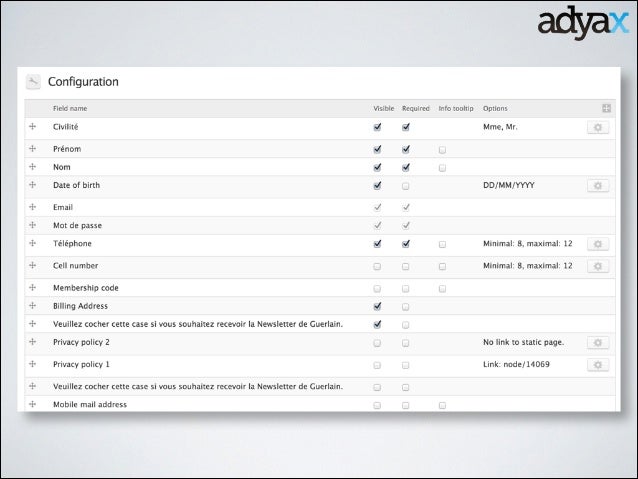Click the Options column header
638x479 pixels.
pyautogui.click(x=495, y=108)
